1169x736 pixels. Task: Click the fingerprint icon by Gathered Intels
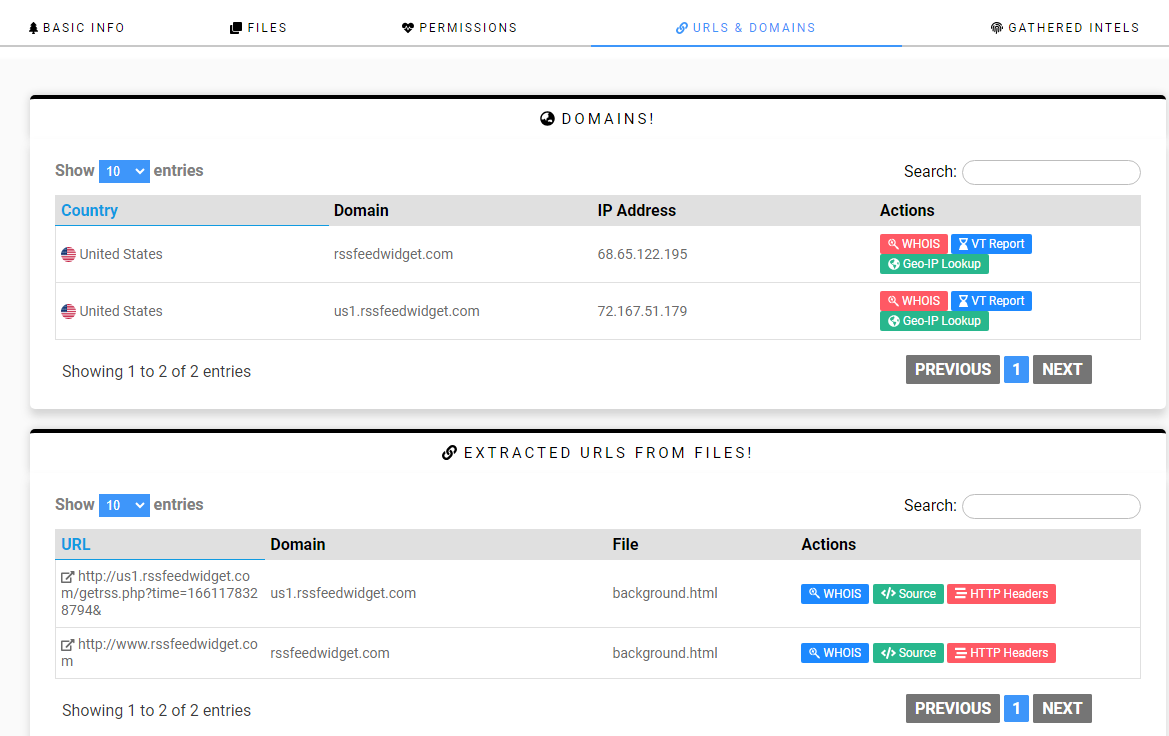click(996, 28)
